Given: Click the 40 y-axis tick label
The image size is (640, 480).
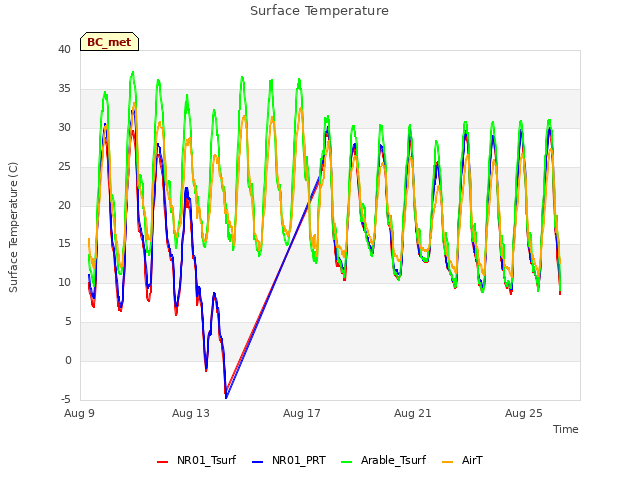Looking at the screenshot, I should pos(64,49).
